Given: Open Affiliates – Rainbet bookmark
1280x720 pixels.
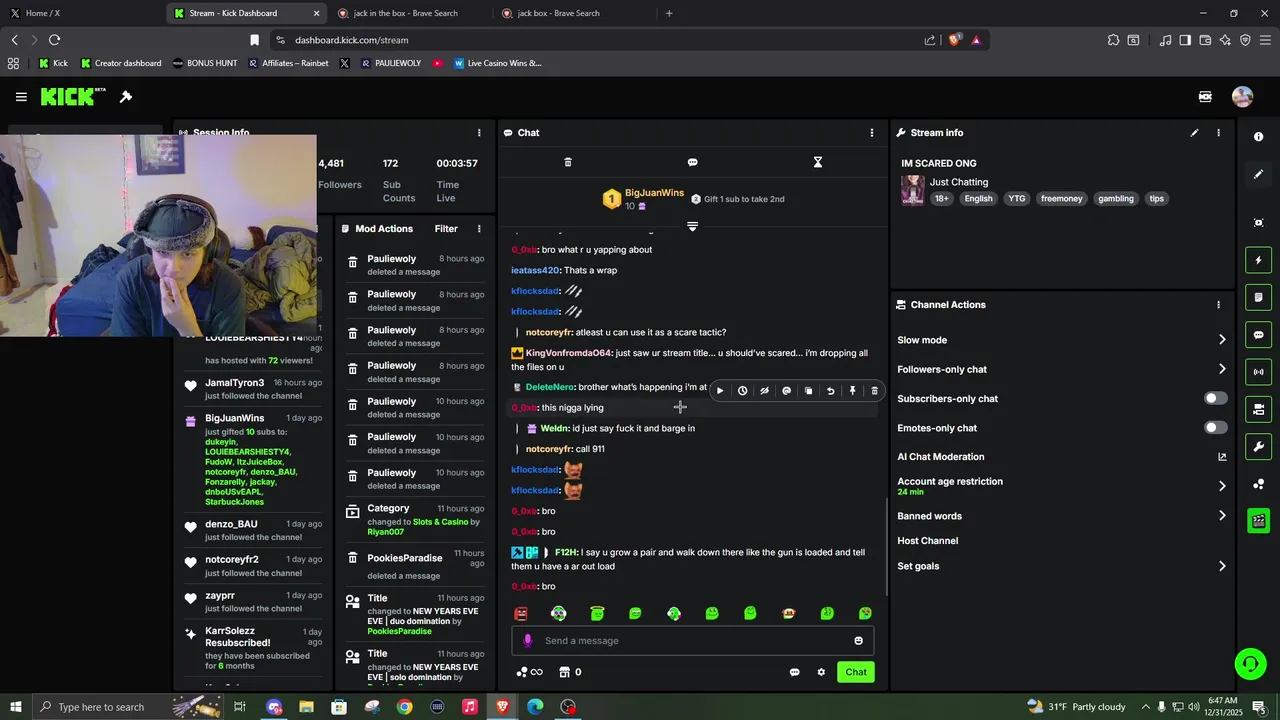Looking at the screenshot, I should [287, 63].
